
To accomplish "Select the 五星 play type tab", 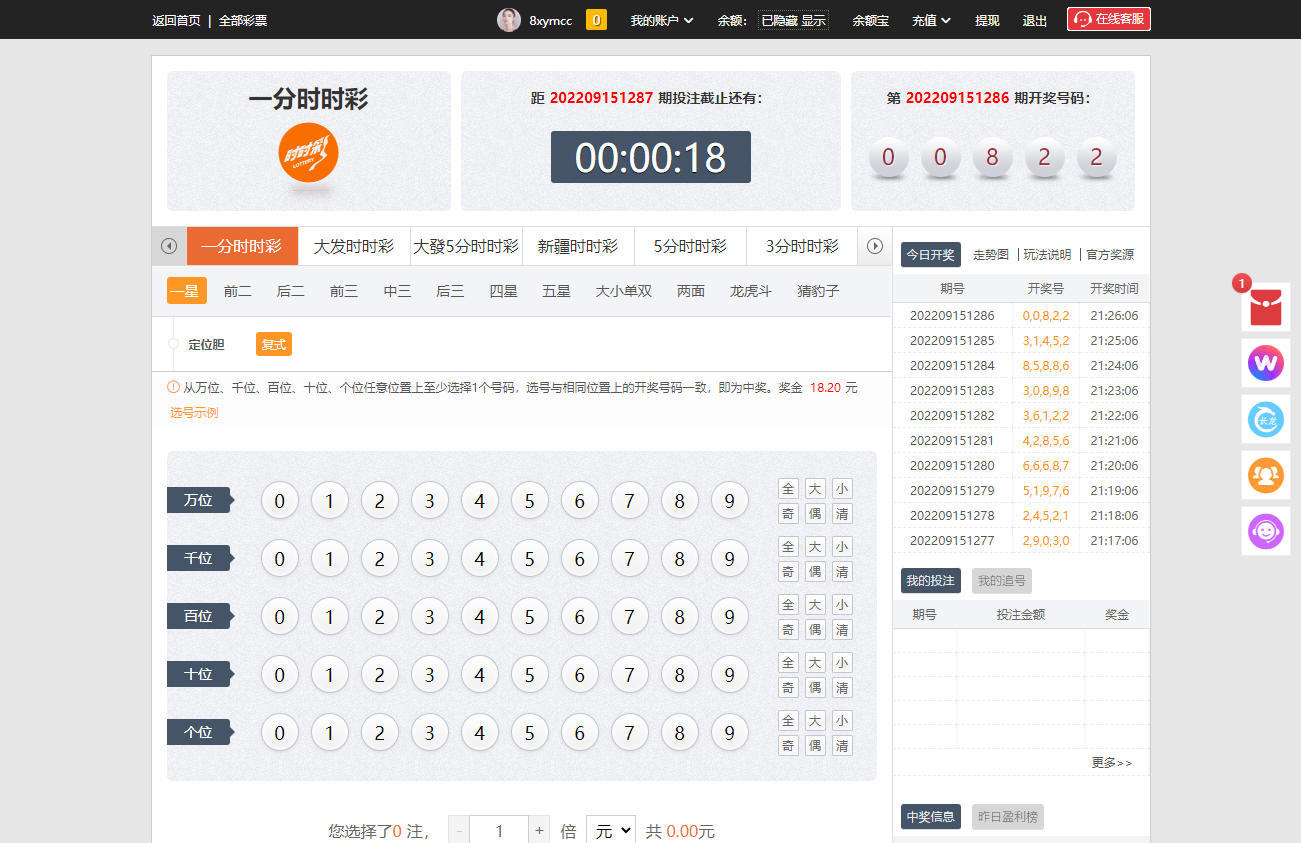I will (x=556, y=291).
